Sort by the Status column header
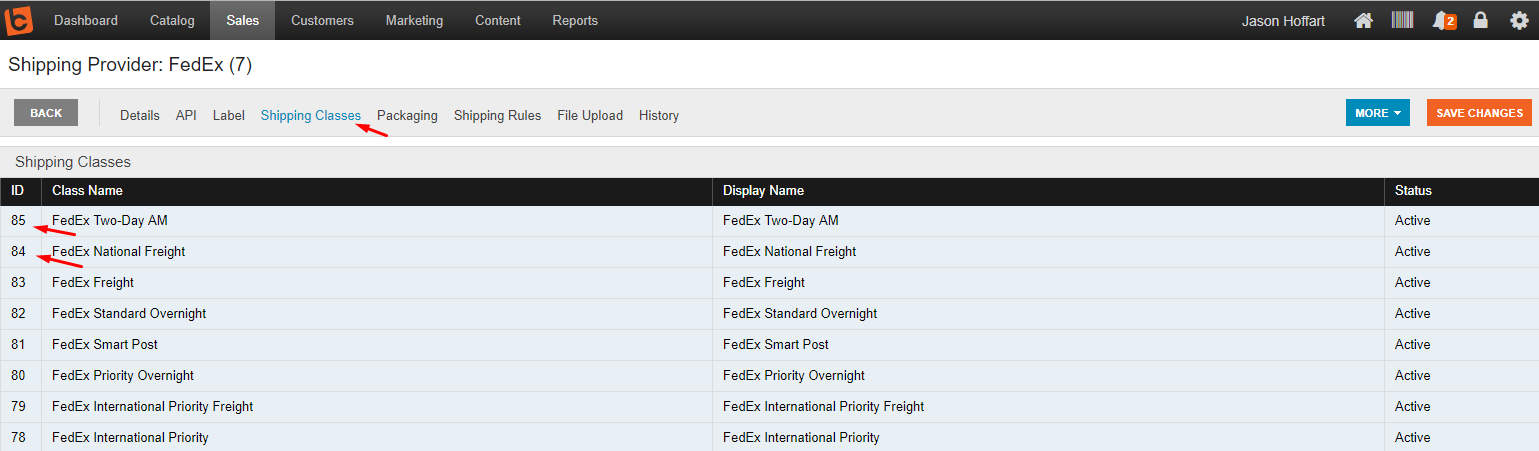The height and width of the screenshot is (451, 1539). click(1413, 191)
